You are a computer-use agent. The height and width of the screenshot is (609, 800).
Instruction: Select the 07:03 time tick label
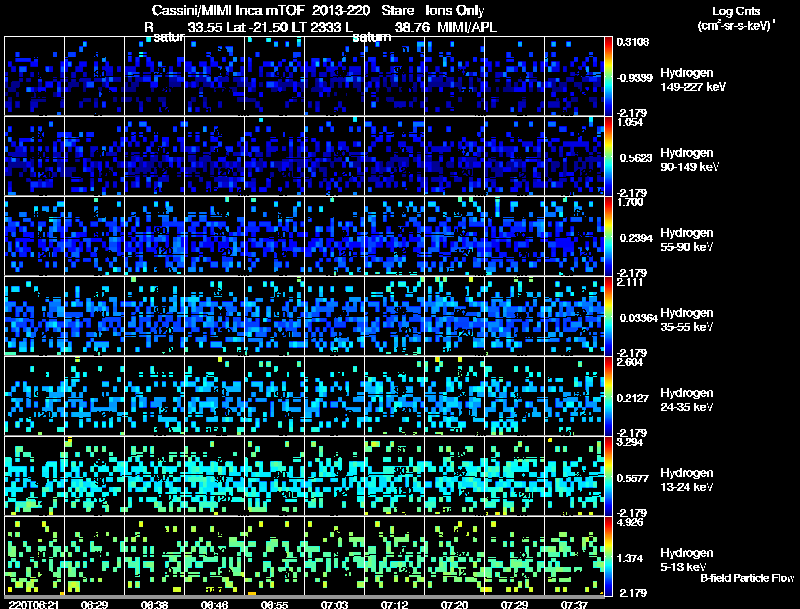[335, 604]
